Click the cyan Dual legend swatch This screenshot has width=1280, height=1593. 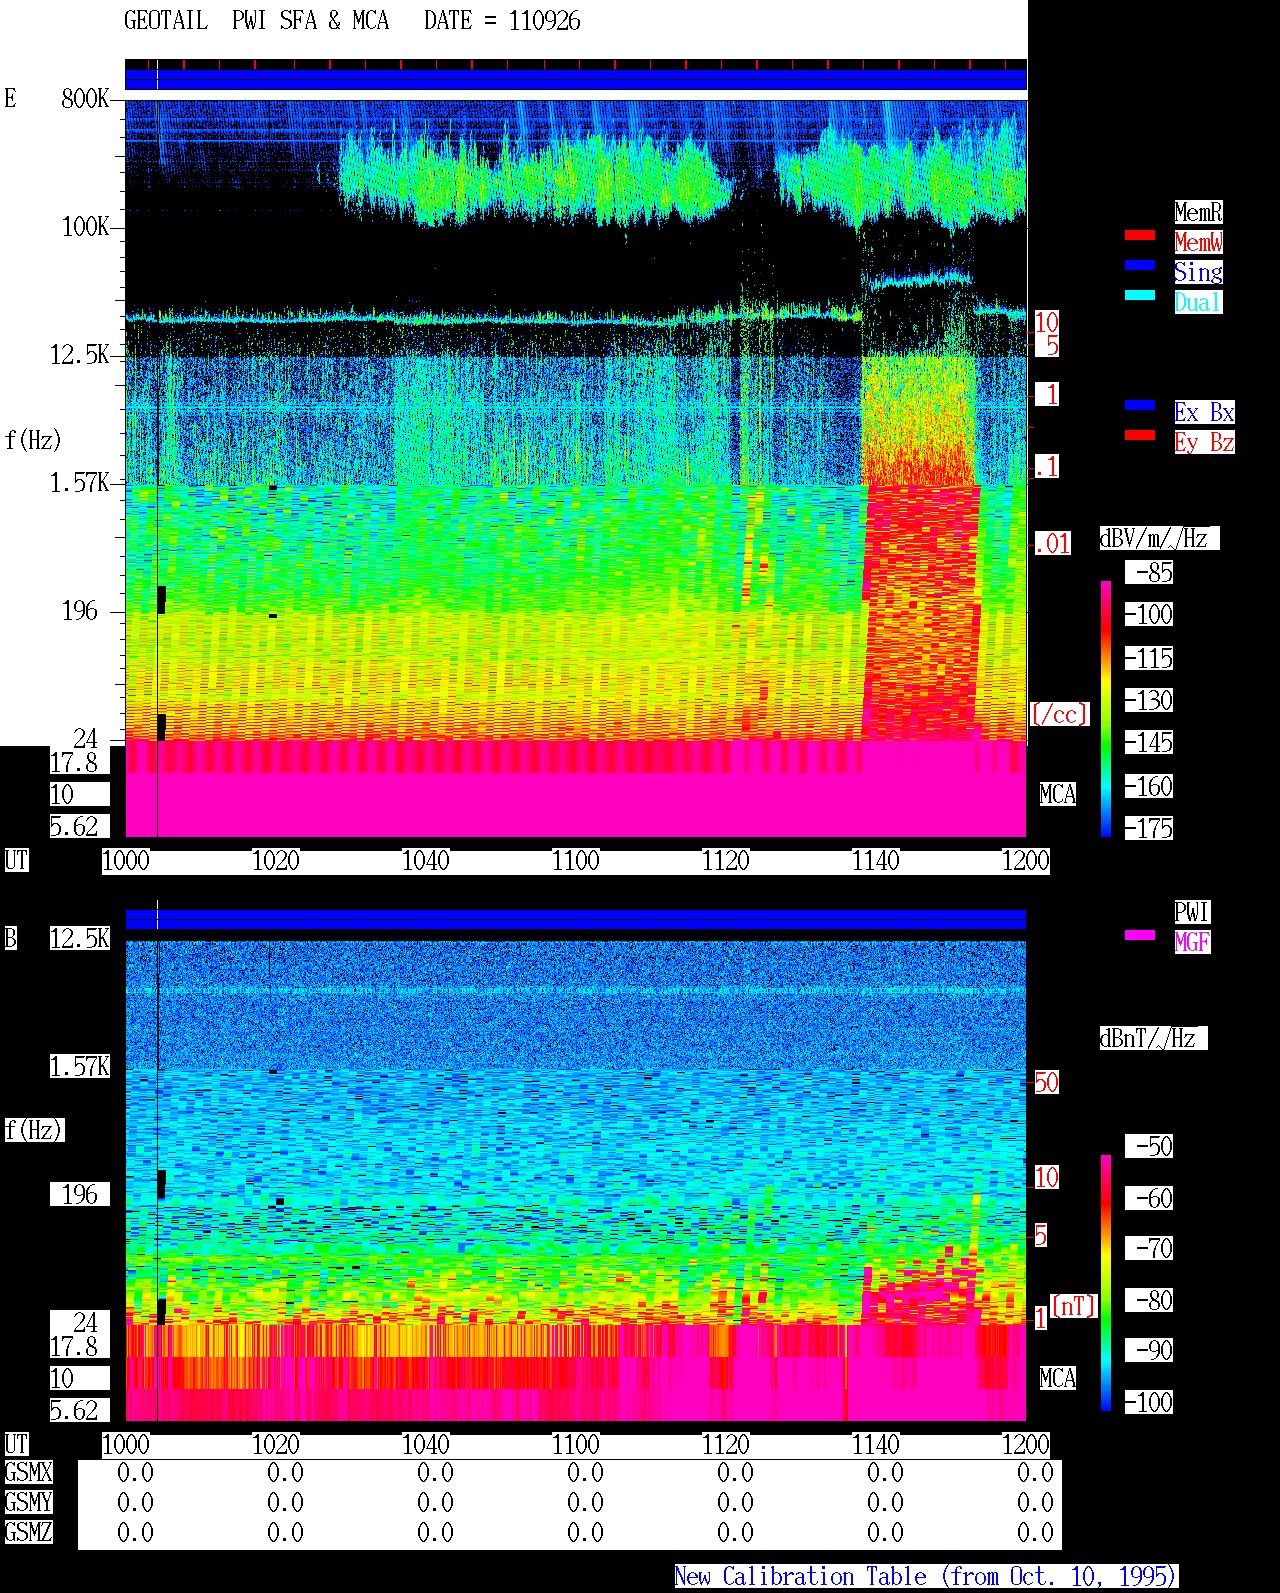(x=1140, y=296)
